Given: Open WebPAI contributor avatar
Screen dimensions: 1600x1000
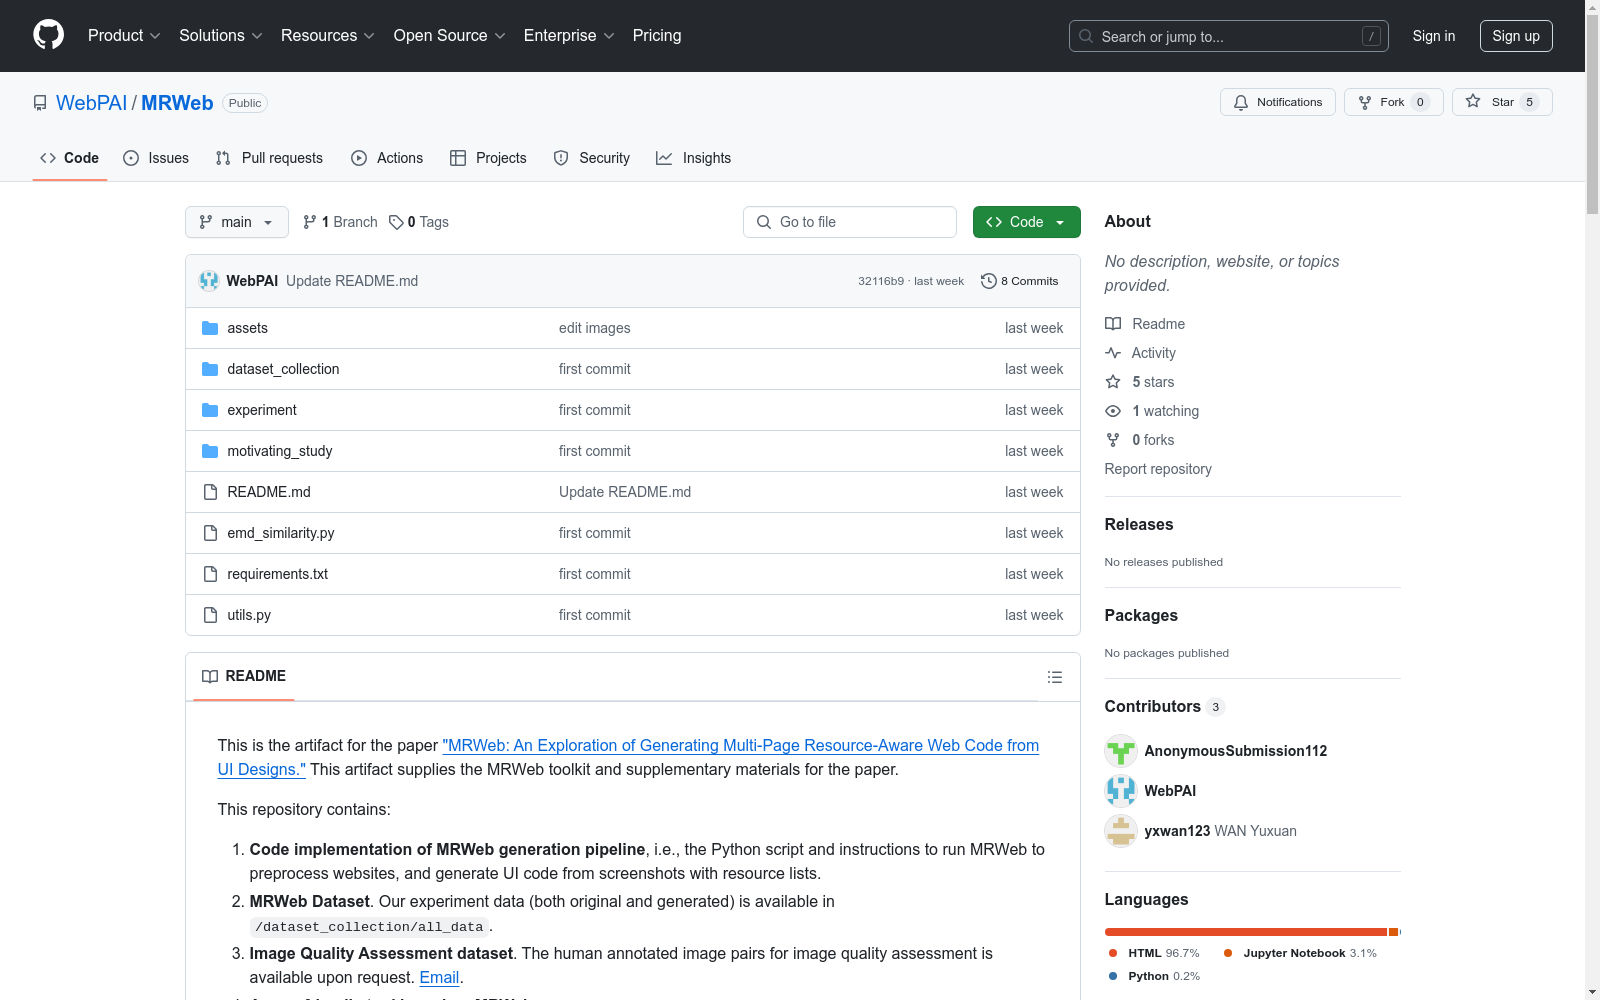Looking at the screenshot, I should point(1121,791).
